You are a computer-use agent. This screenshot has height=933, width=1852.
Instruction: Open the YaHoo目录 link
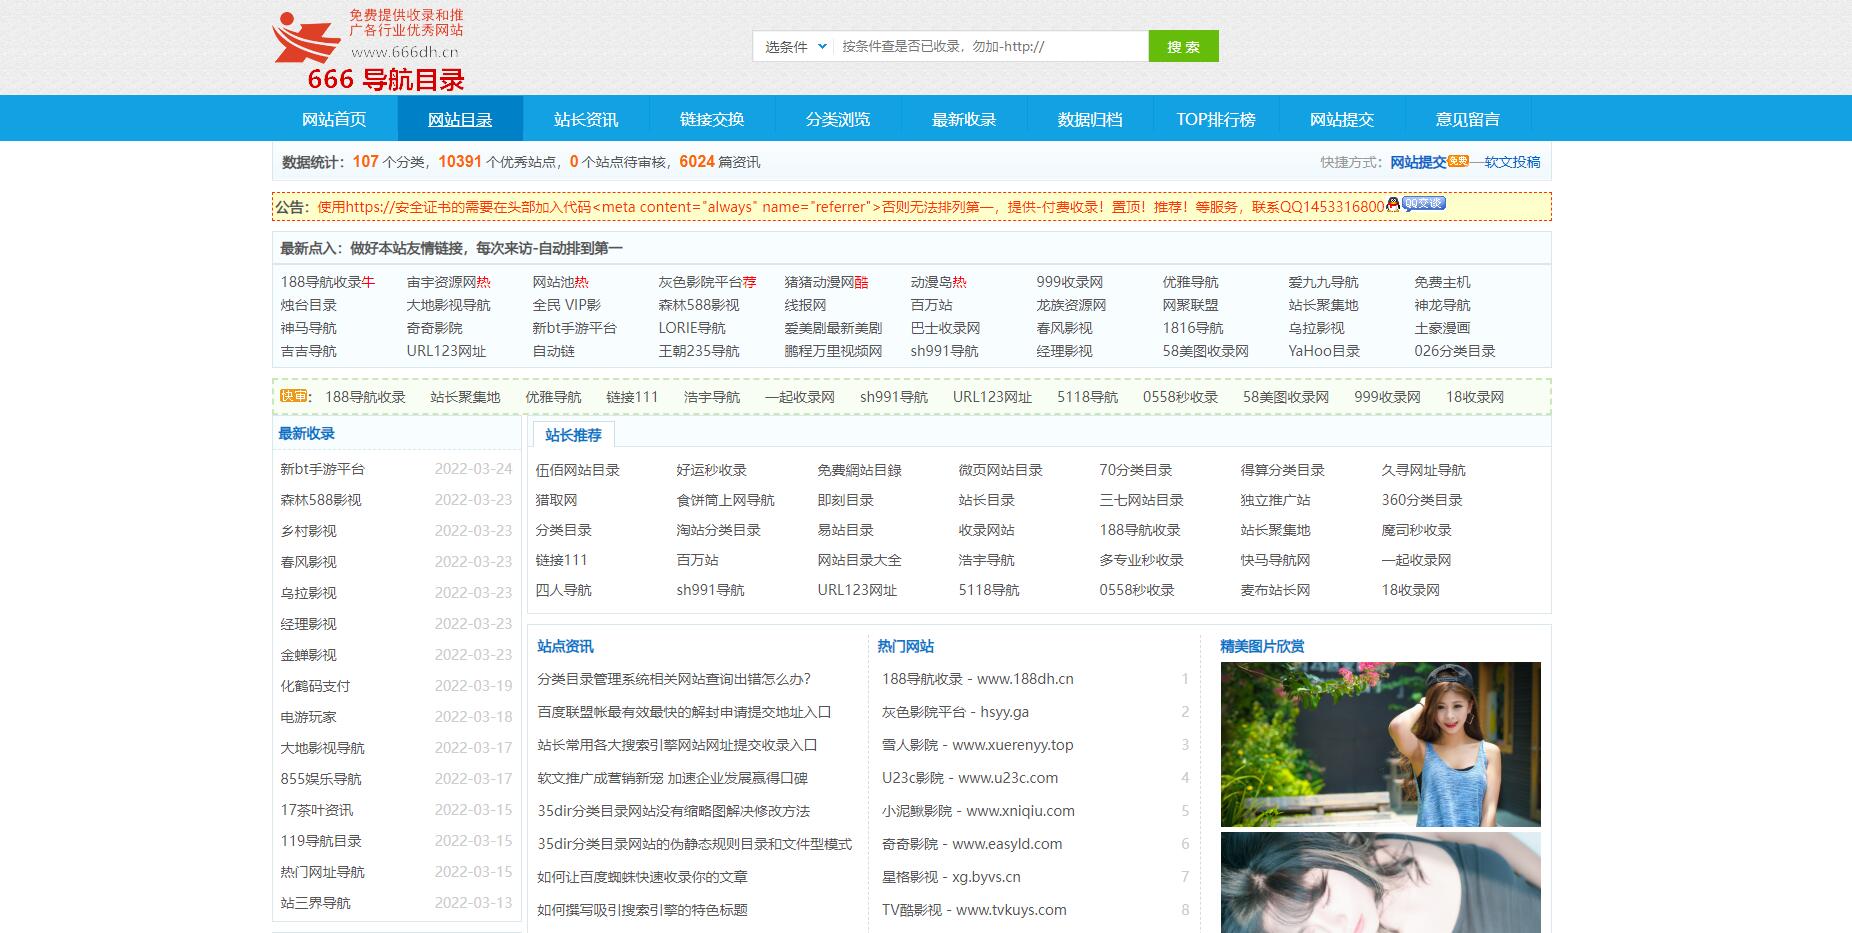(1324, 351)
